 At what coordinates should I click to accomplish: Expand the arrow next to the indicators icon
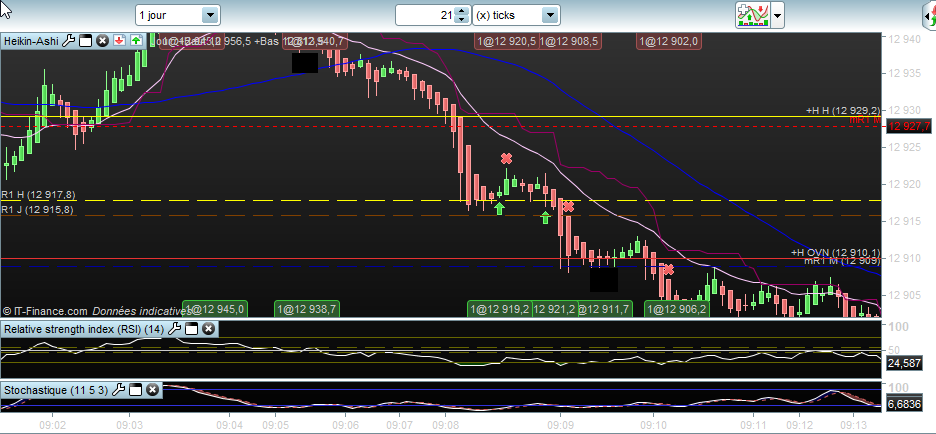point(777,15)
